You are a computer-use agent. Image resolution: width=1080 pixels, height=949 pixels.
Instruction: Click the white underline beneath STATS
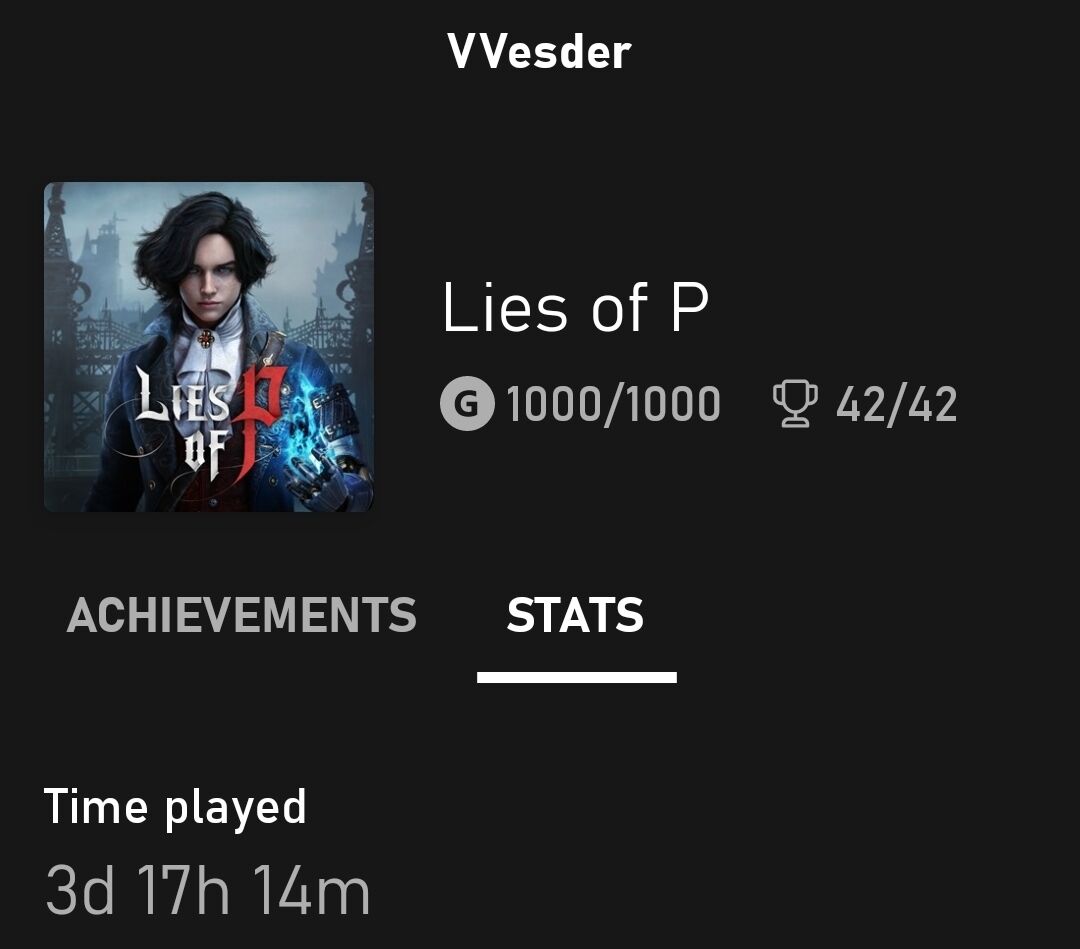coord(576,678)
